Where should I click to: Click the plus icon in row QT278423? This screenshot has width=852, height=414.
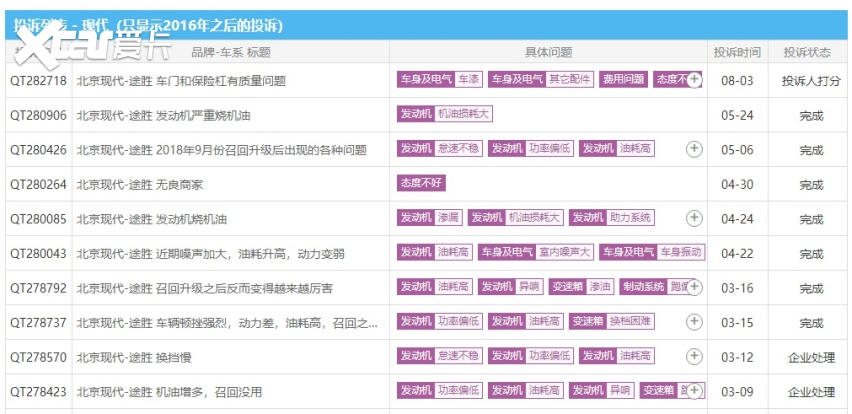694,391
